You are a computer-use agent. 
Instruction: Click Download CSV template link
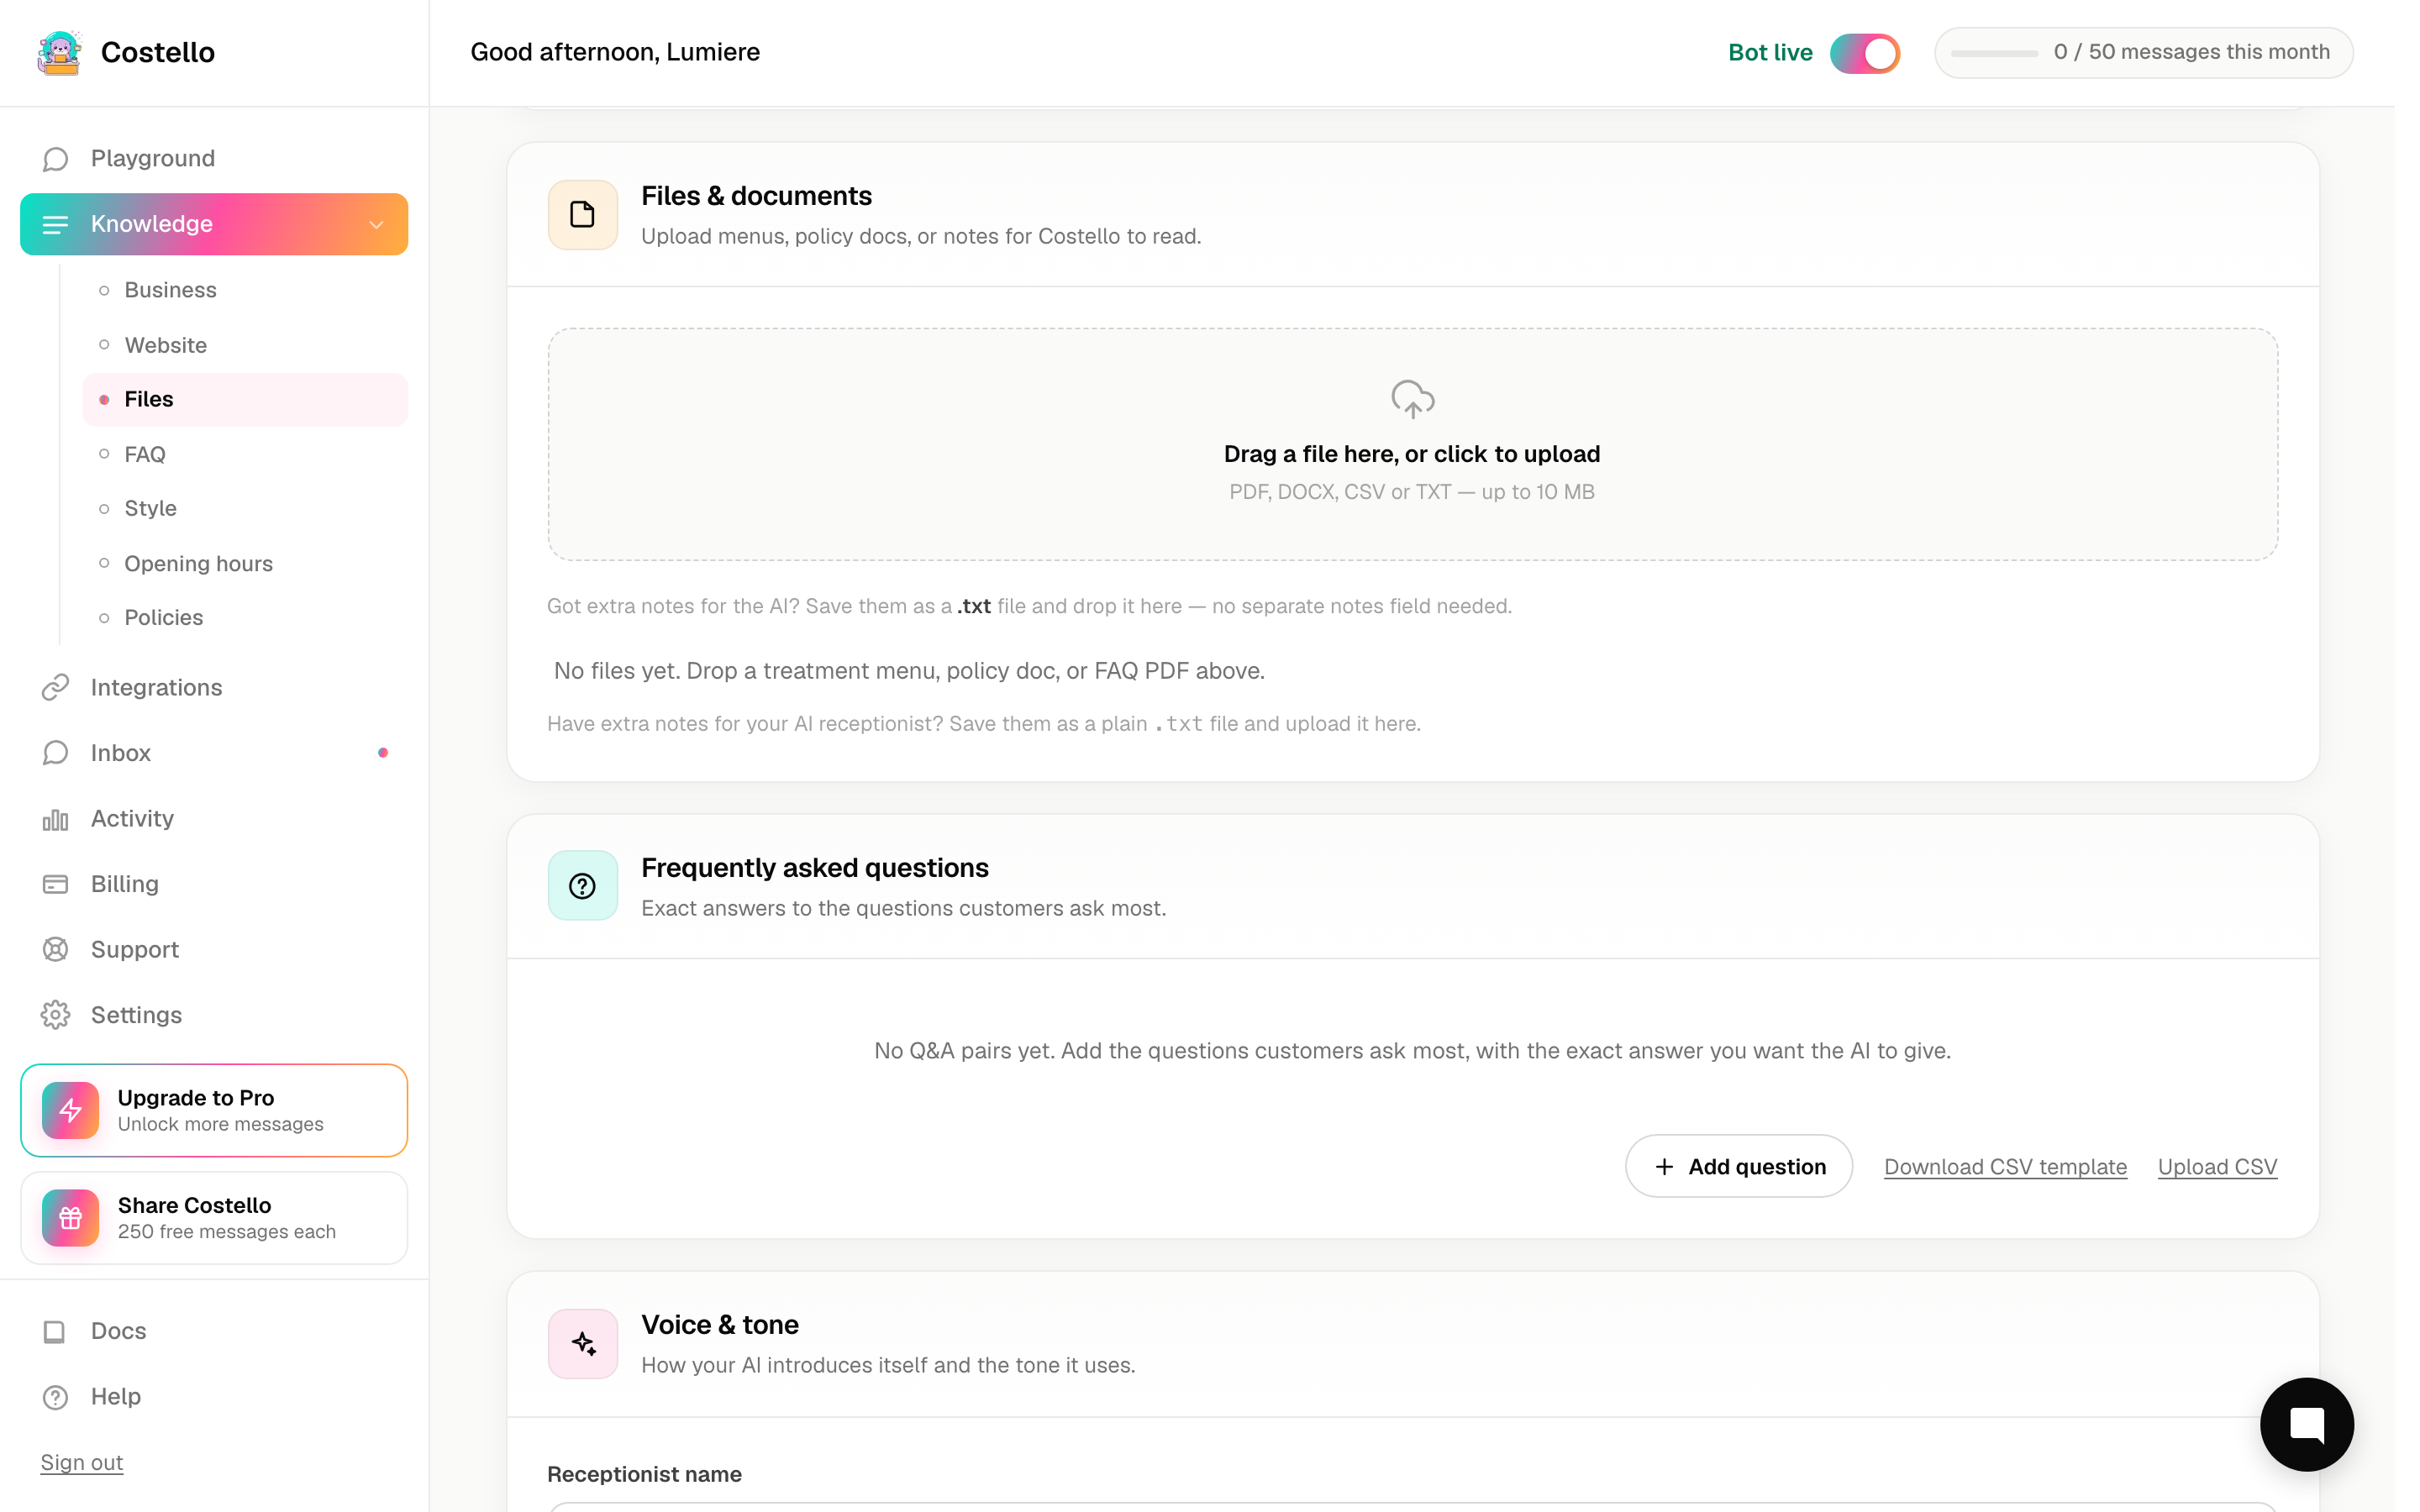[x=2005, y=1167]
